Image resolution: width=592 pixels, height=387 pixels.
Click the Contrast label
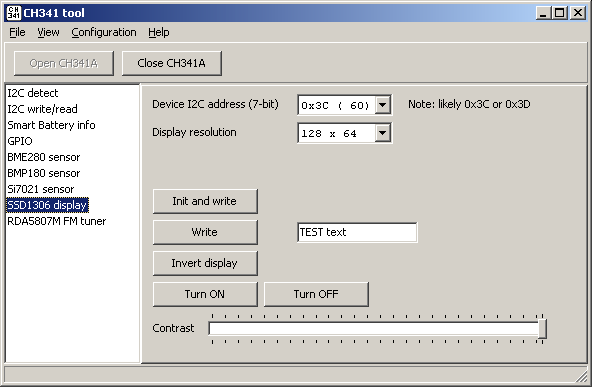(x=173, y=328)
